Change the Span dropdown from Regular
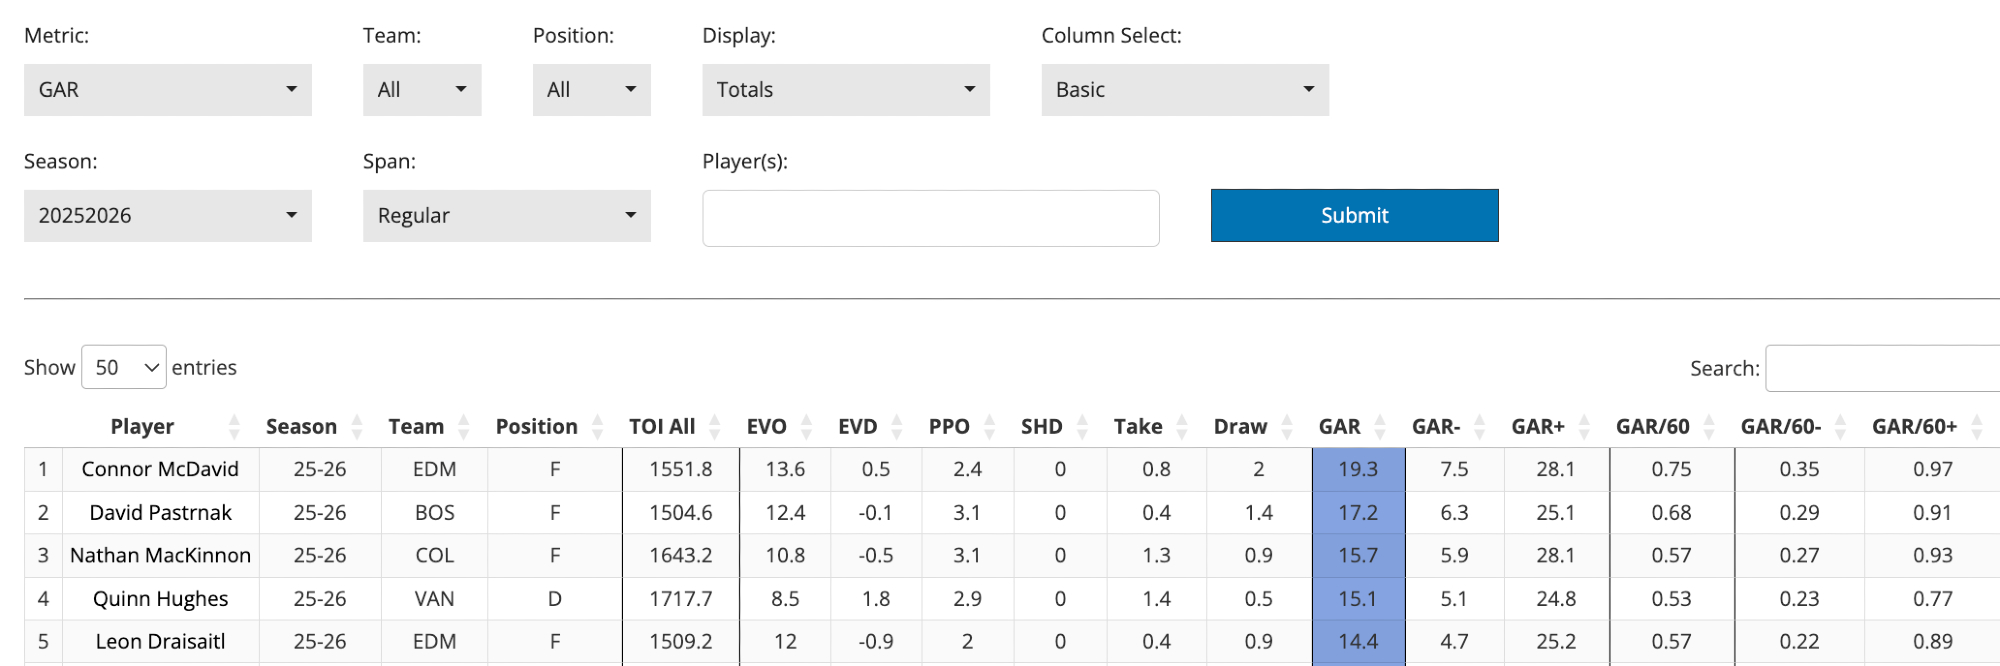This screenshot has height=666, width=2000. pos(506,216)
